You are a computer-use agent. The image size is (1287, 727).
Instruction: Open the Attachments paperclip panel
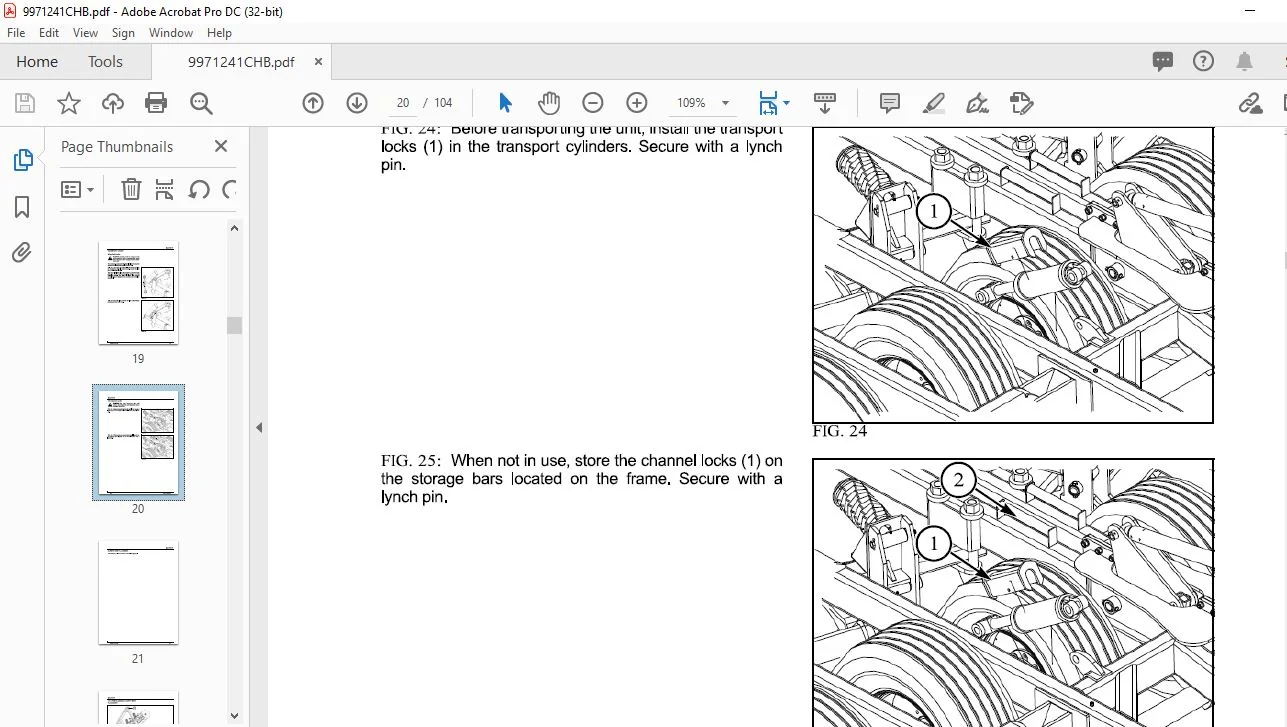(22, 252)
